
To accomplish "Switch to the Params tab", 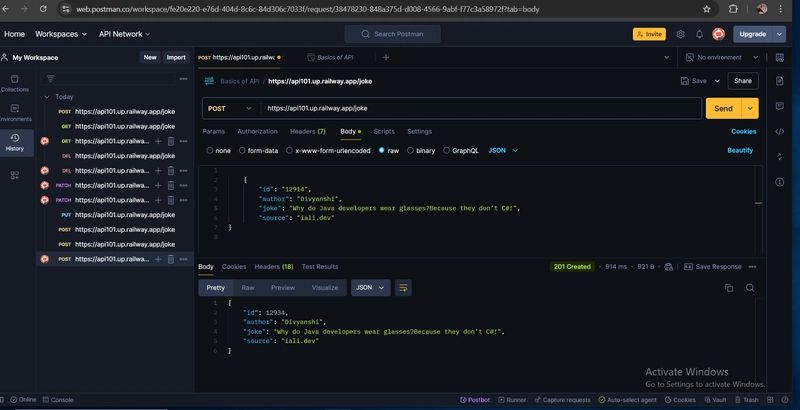I will click(x=213, y=132).
